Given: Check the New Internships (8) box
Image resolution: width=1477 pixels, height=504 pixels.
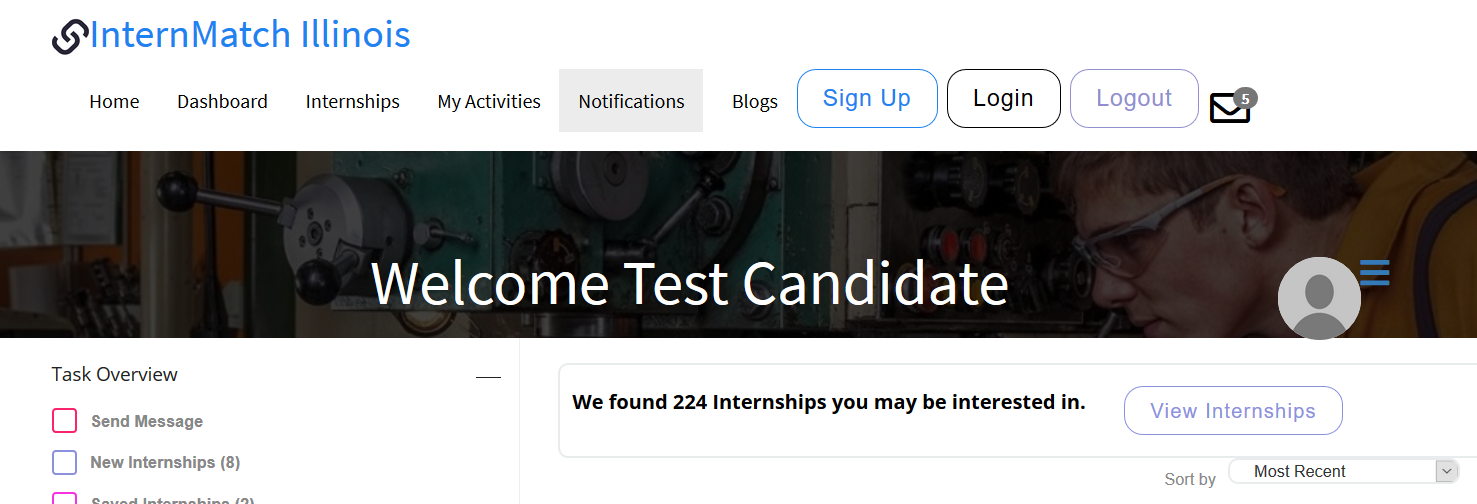Looking at the screenshot, I should 64,462.
